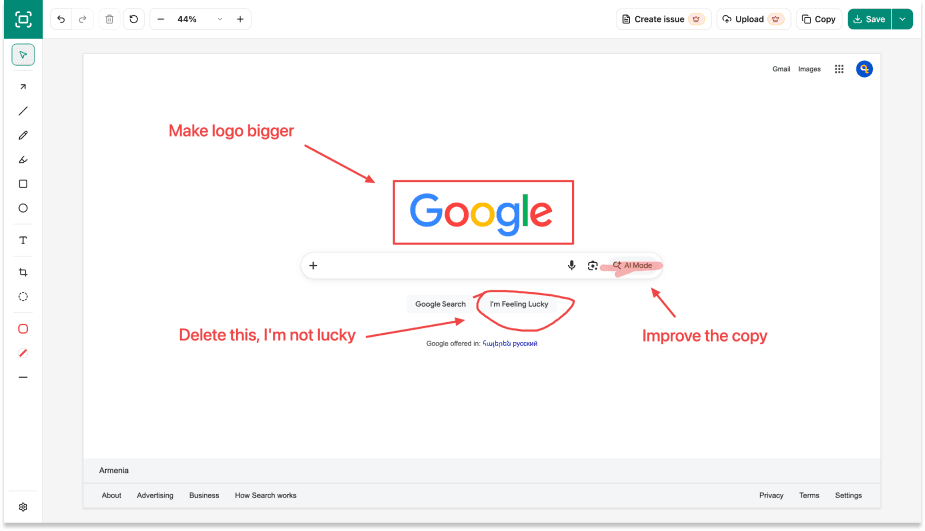
Task: Open the Privacy footer link
Action: (x=771, y=496)
